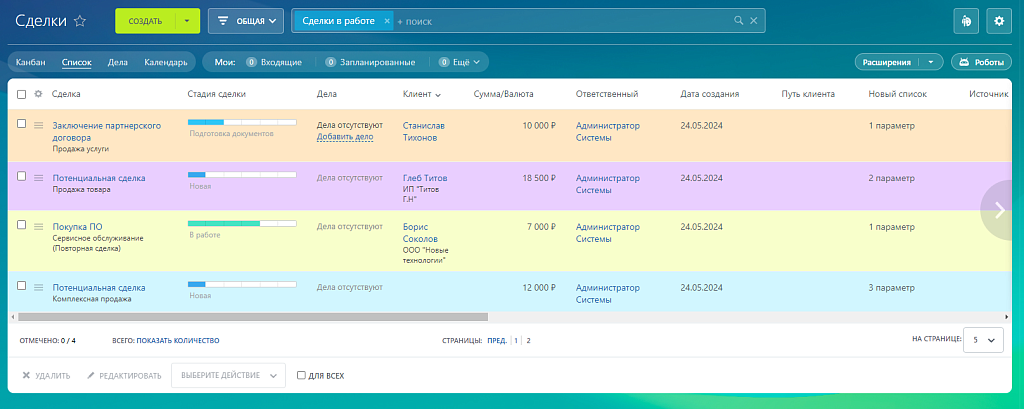Switch to the Канбан view tab

[x=31, y=62]
